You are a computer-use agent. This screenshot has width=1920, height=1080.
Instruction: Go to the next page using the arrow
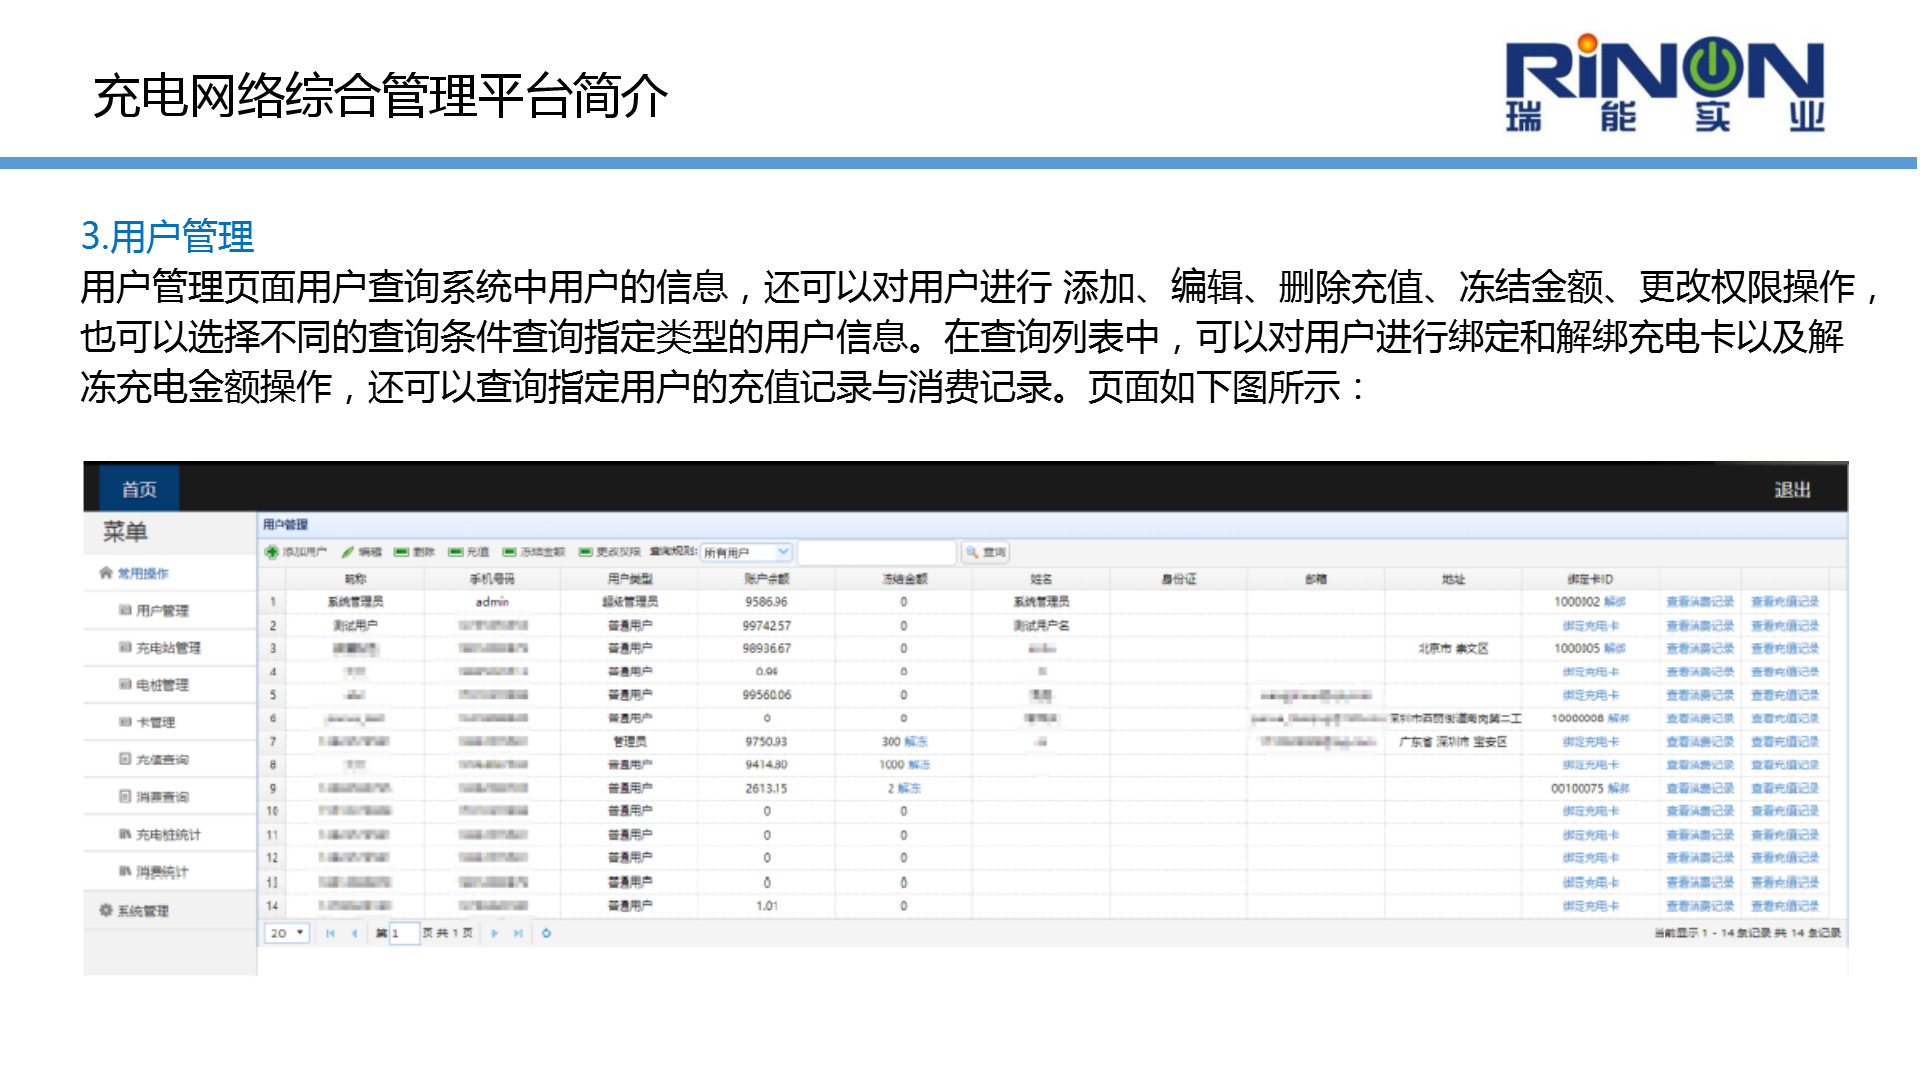coord(494,933)
